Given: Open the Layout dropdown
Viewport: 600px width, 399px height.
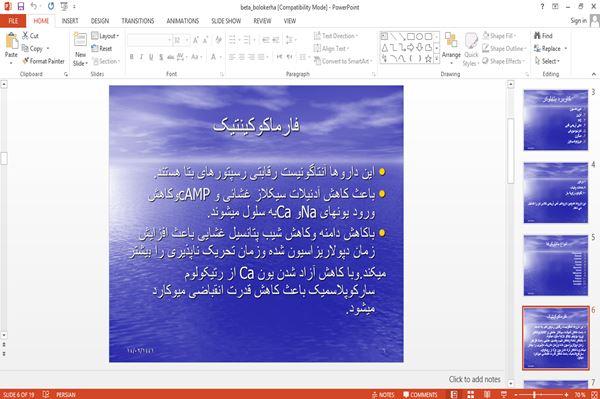Looking at the screenshot, I should tap(105, 36).
